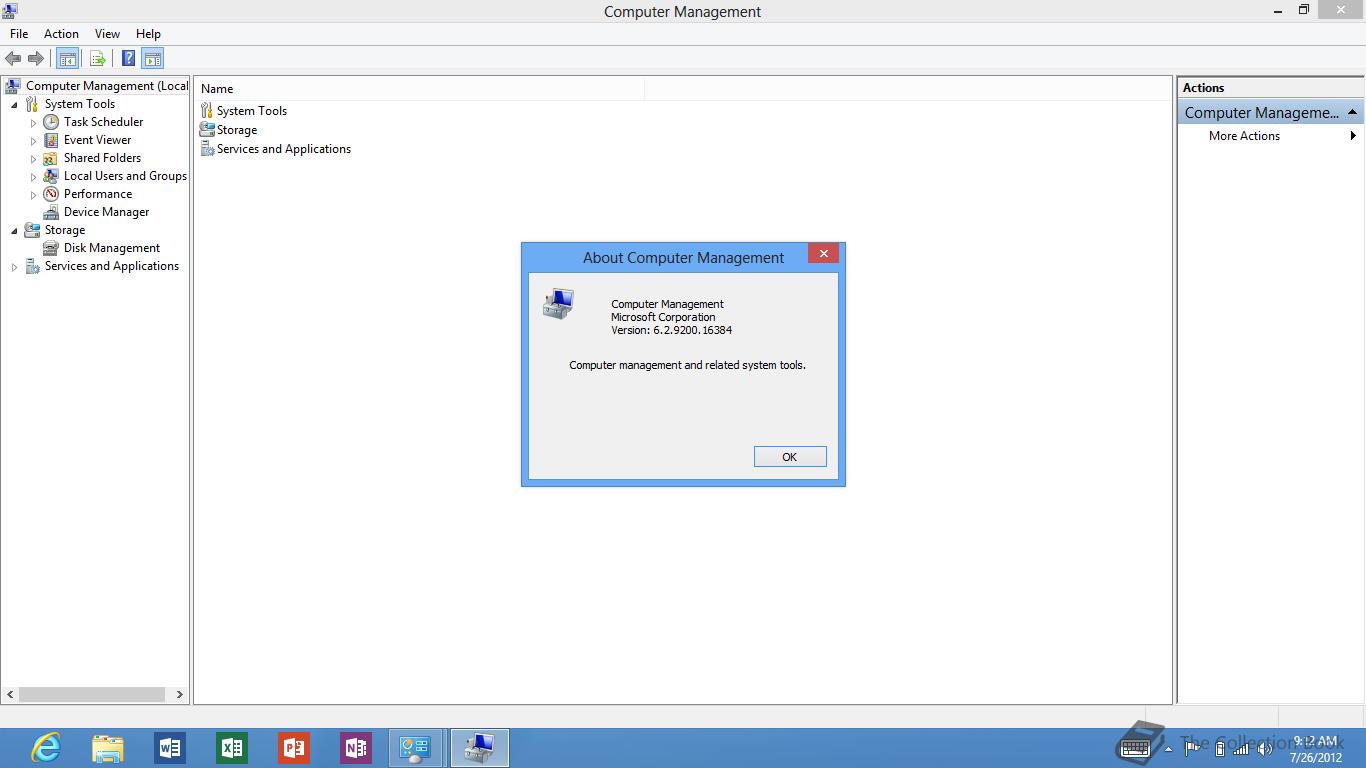Click the battery status tray icon
Screen dimensions: 1366x768
pyautogui.click(x=1219, y=748)
